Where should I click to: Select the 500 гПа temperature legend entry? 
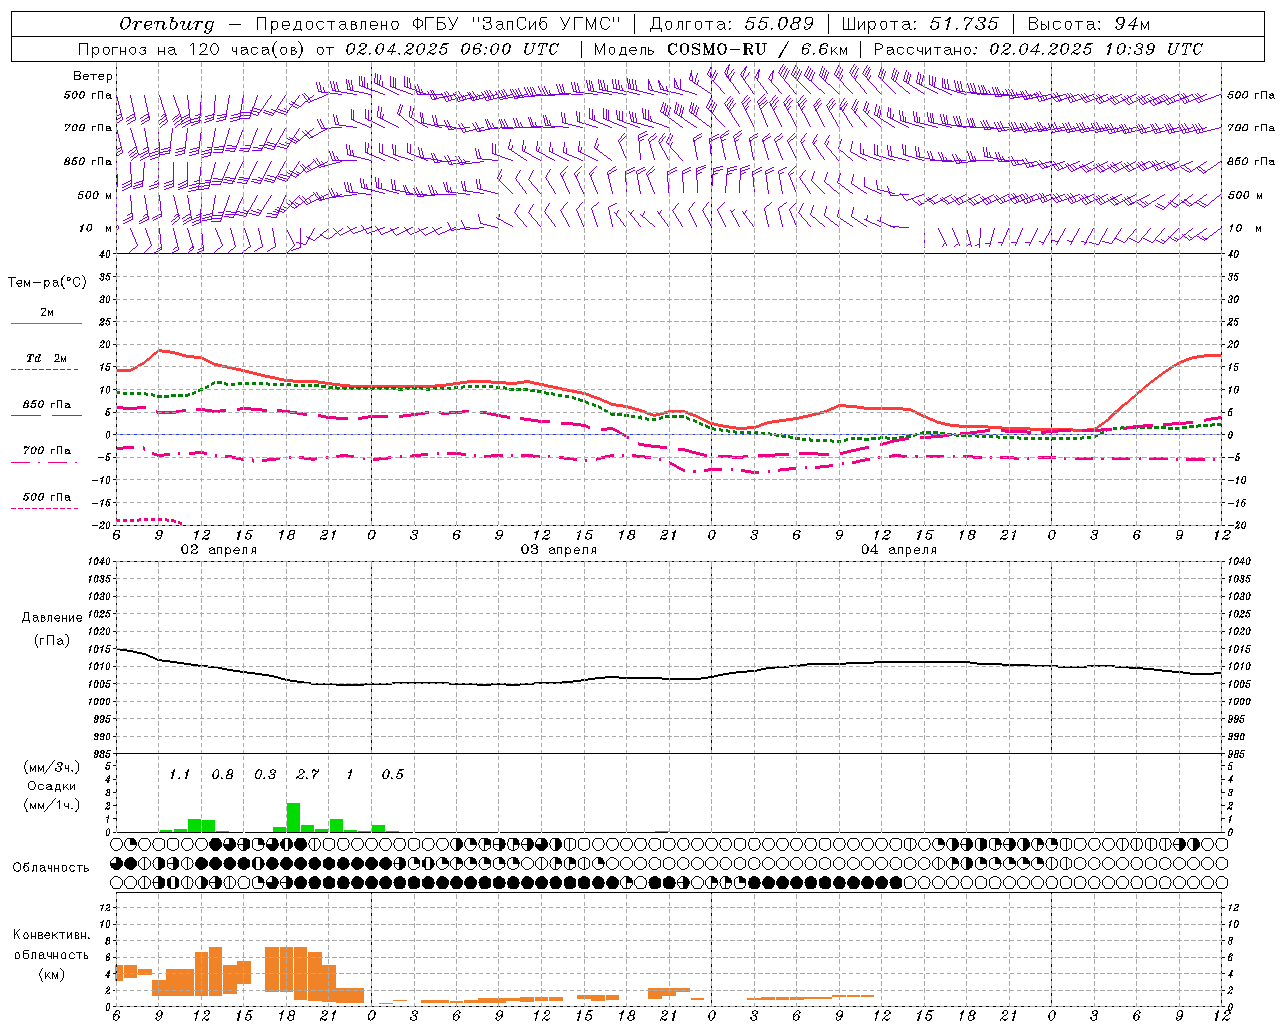click(x=47, y=497)
